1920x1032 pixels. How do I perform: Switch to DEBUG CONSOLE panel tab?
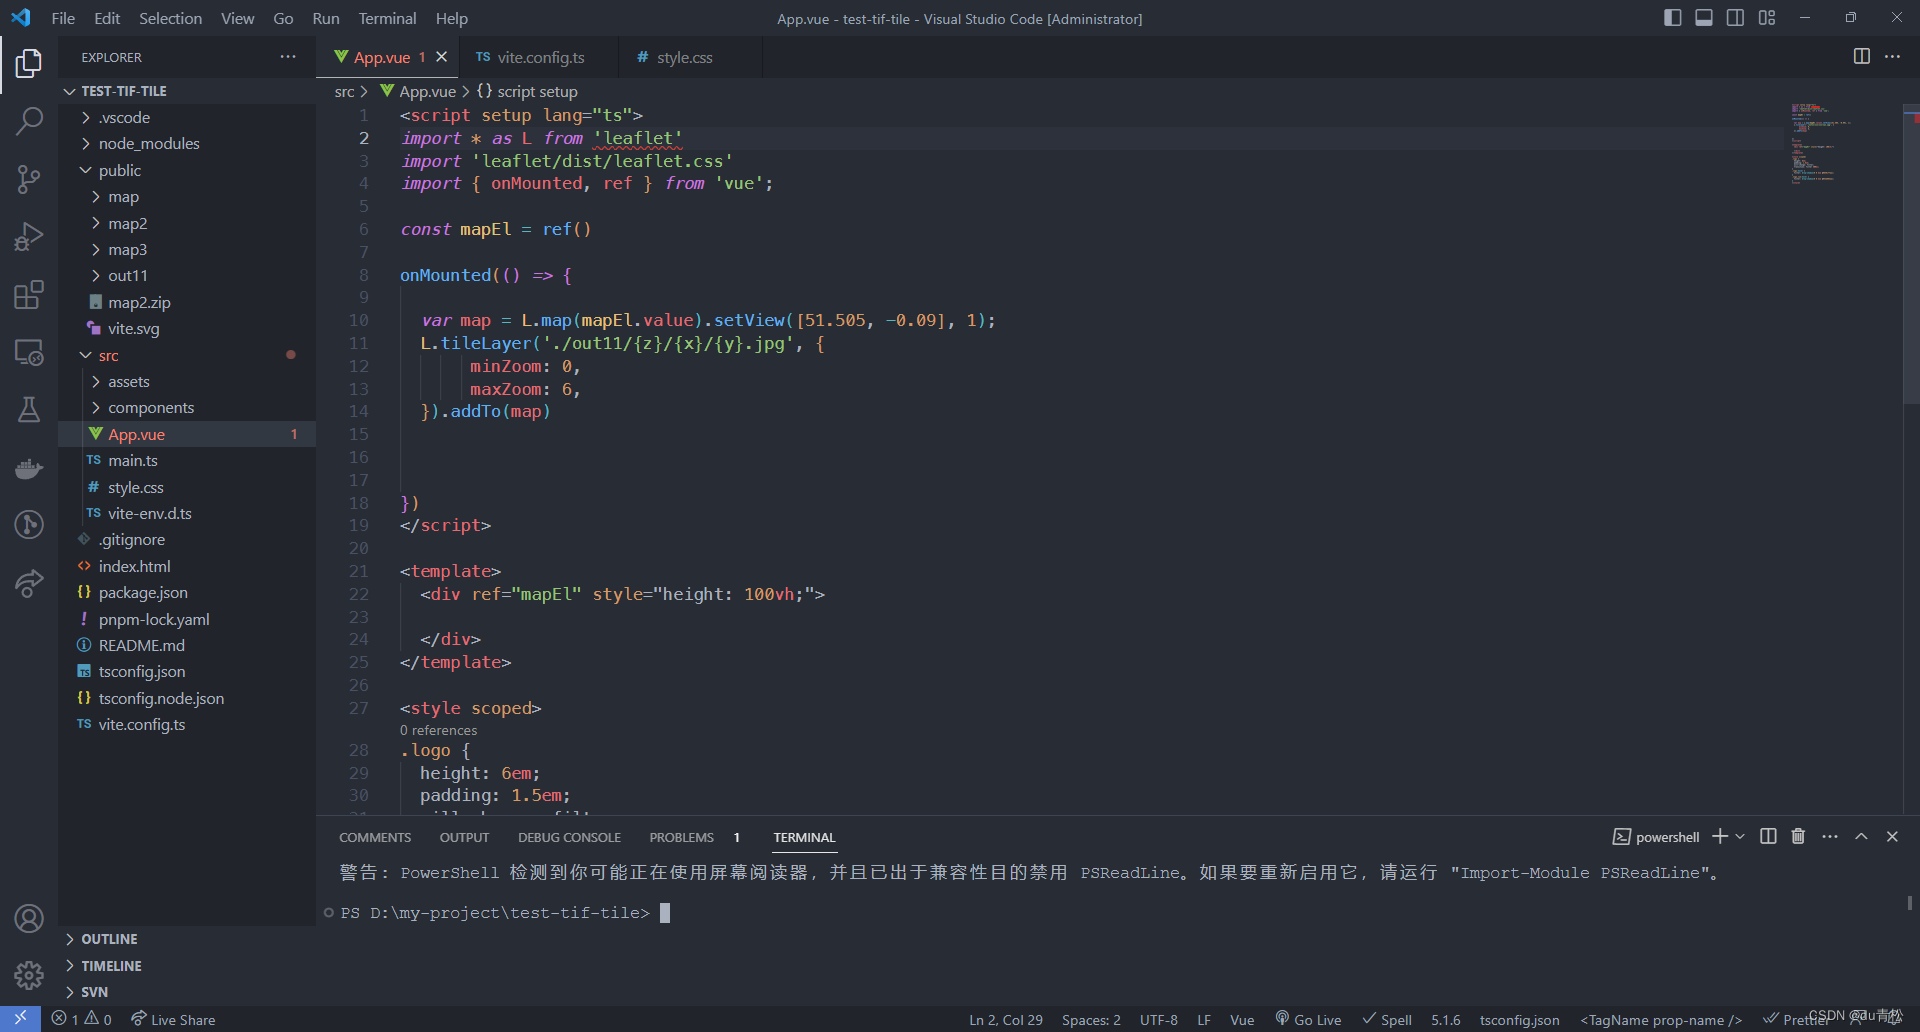569,837
